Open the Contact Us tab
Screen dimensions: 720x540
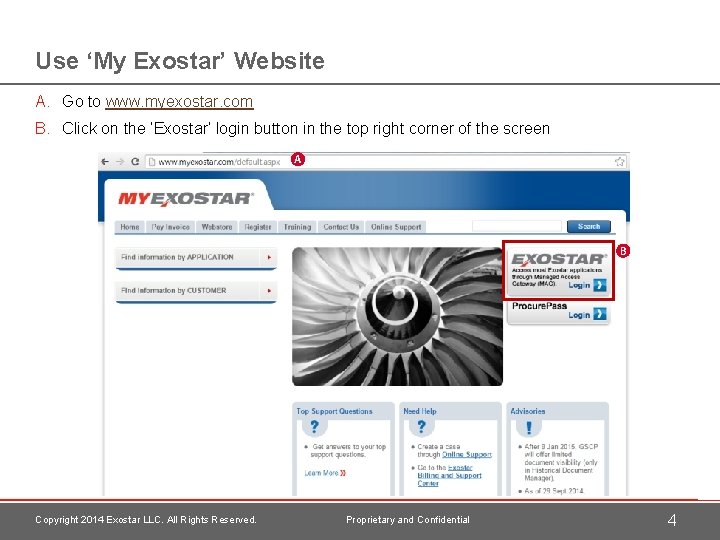(341, 227)
